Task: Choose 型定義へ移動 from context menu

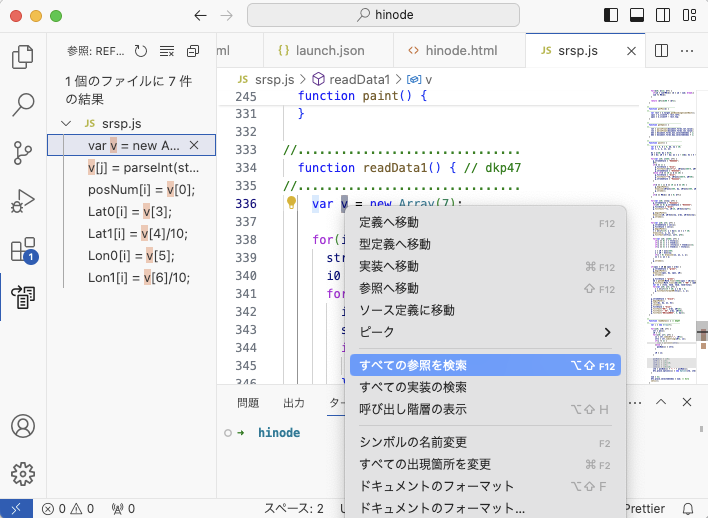Action: [485, 244]
